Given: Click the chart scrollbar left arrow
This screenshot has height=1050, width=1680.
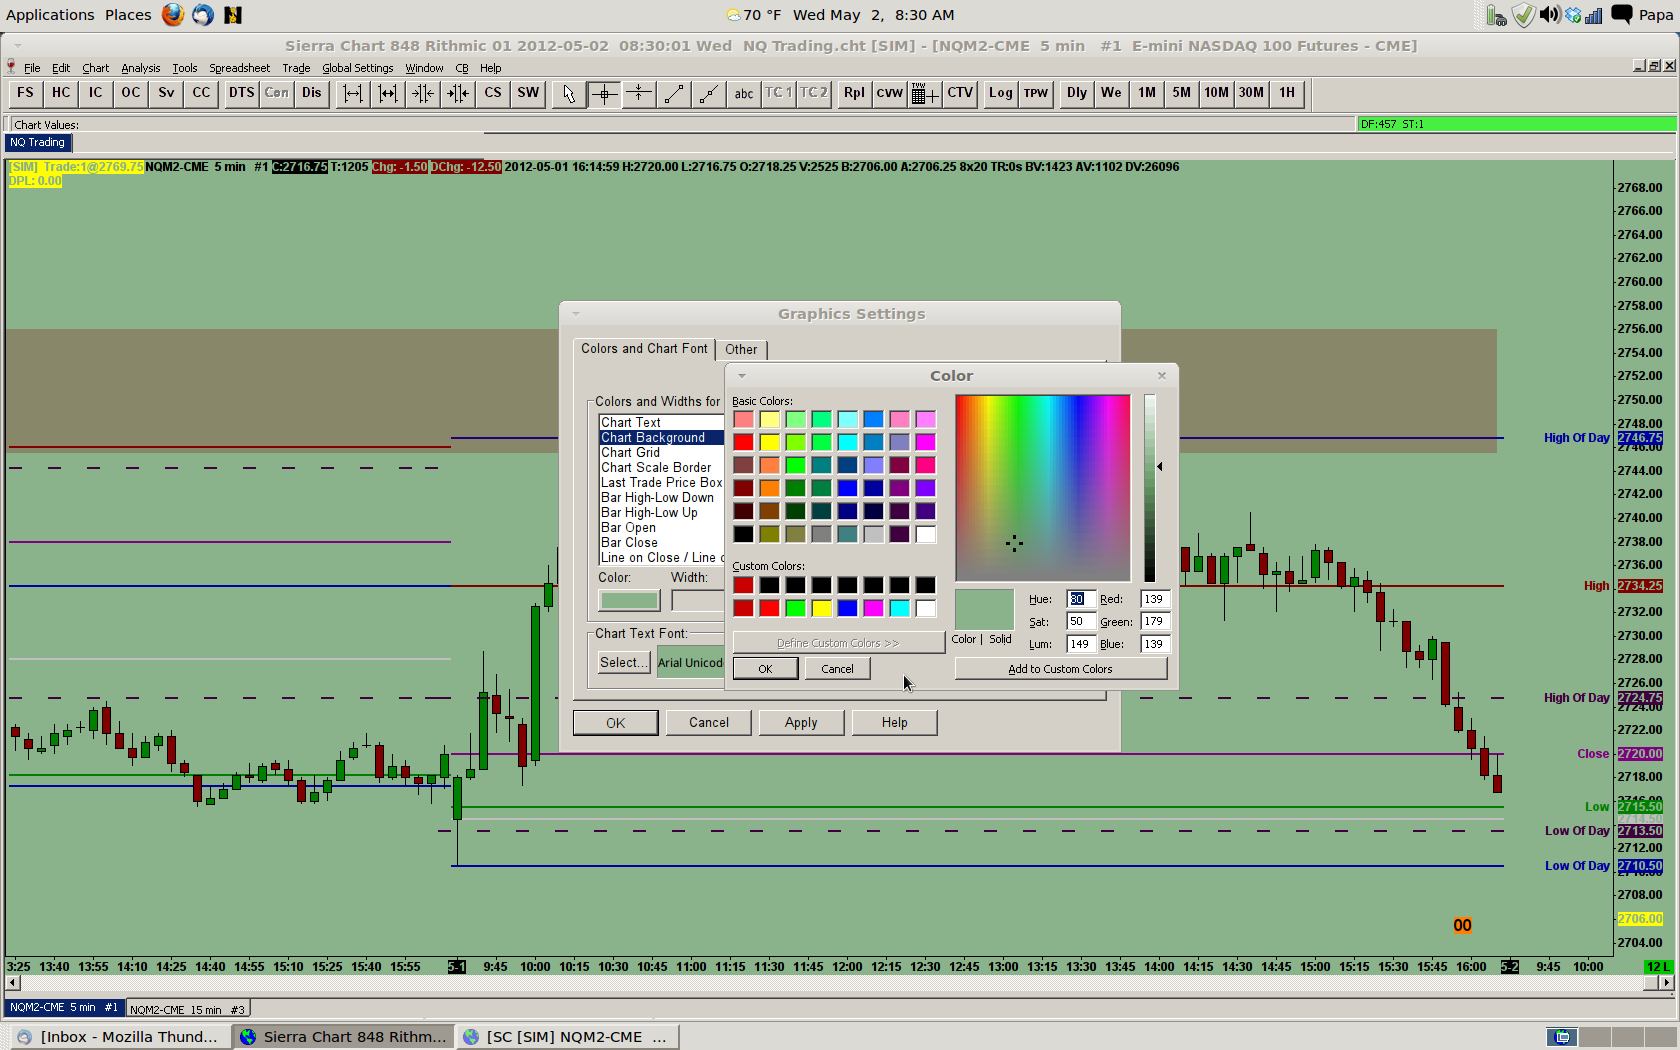Looking at the screenshot, I should [x=12, y=983].
